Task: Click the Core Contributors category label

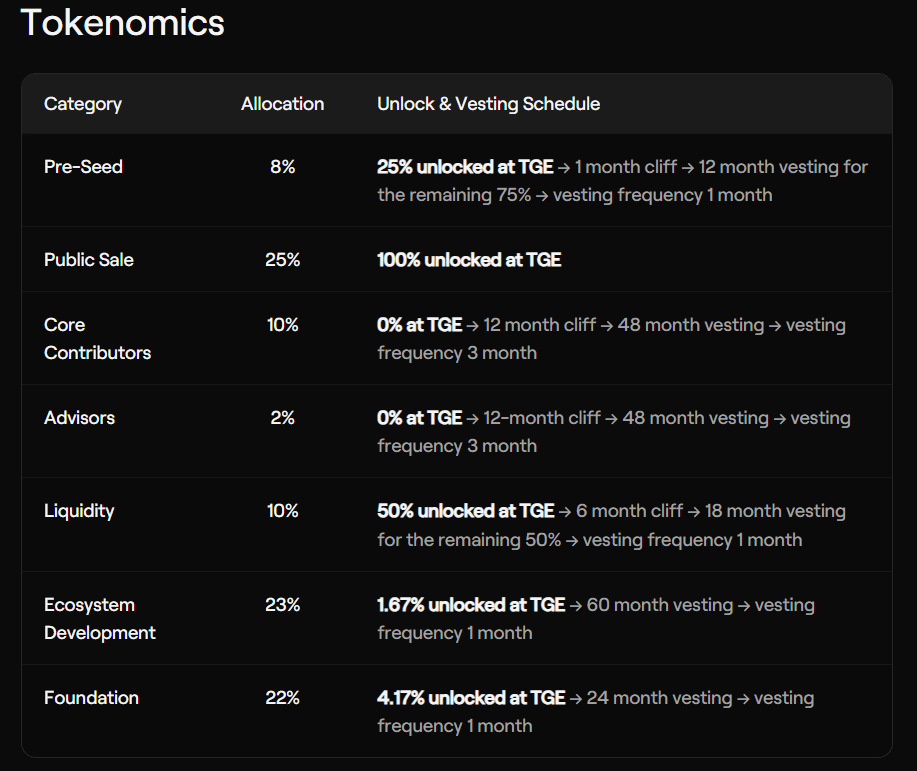Action: (x=97, y=339)
